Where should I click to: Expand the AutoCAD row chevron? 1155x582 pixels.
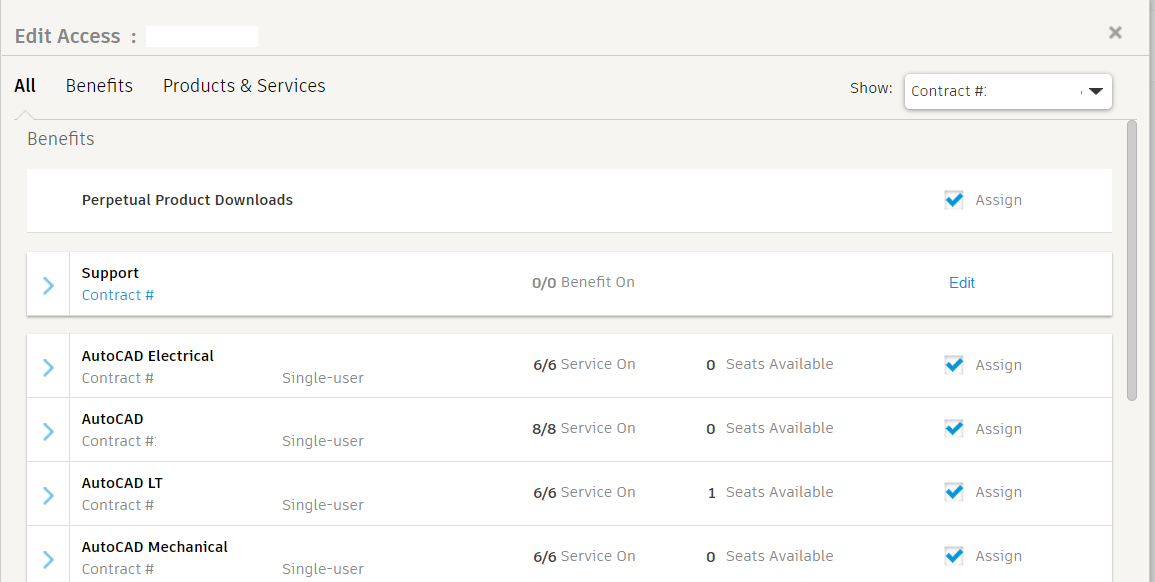click(48, 431)
